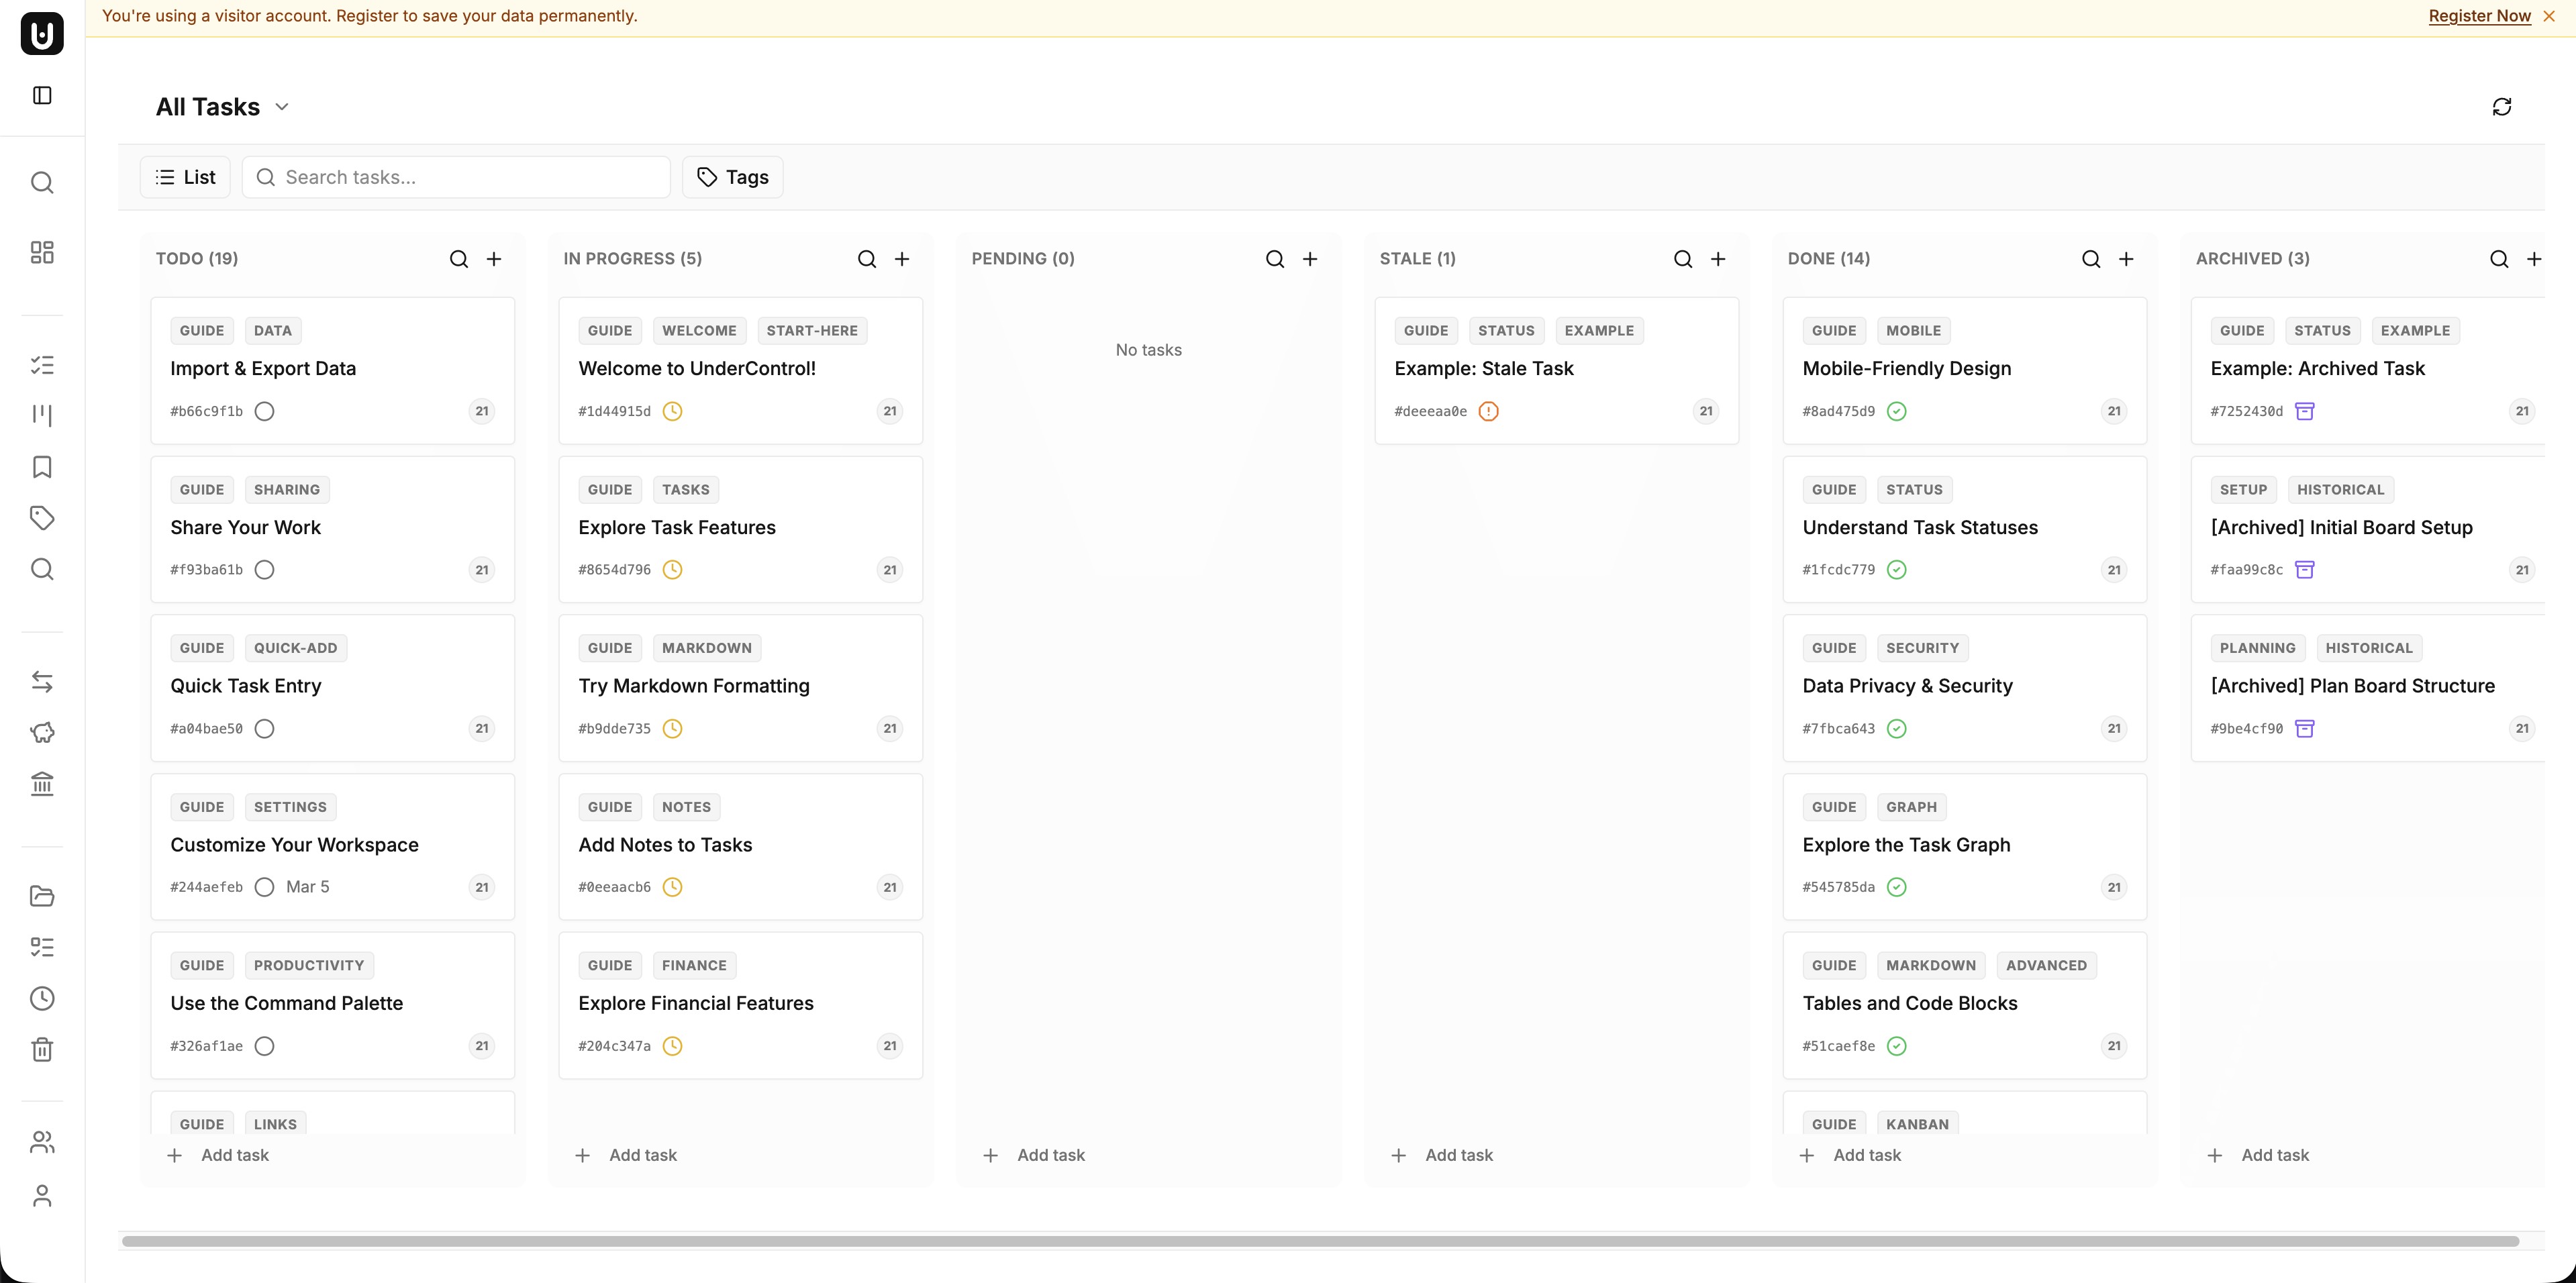The image size is (2576, 1283).
Task: Open the folder icon in sidebar
Action: click(x=42, y=896)
